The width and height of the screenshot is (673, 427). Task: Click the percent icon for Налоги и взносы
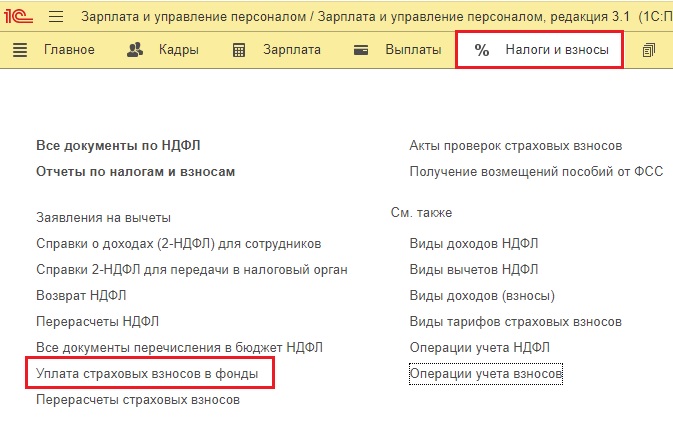pos(482,50)
